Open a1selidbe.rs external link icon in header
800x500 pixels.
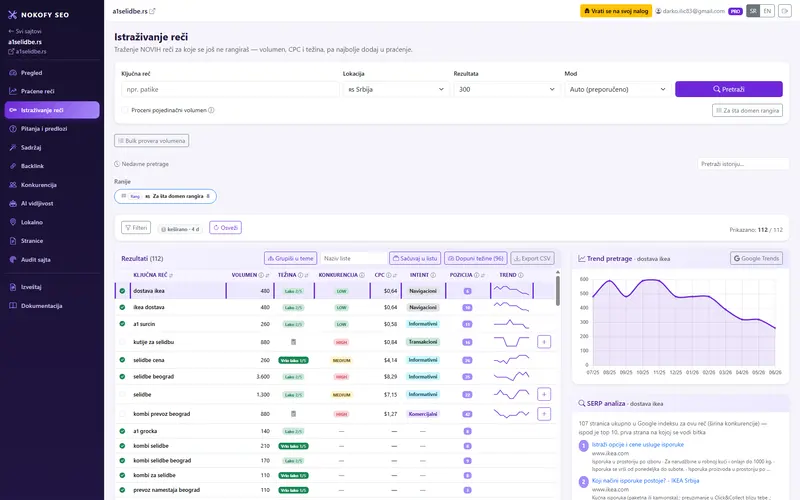coord(152,11)
